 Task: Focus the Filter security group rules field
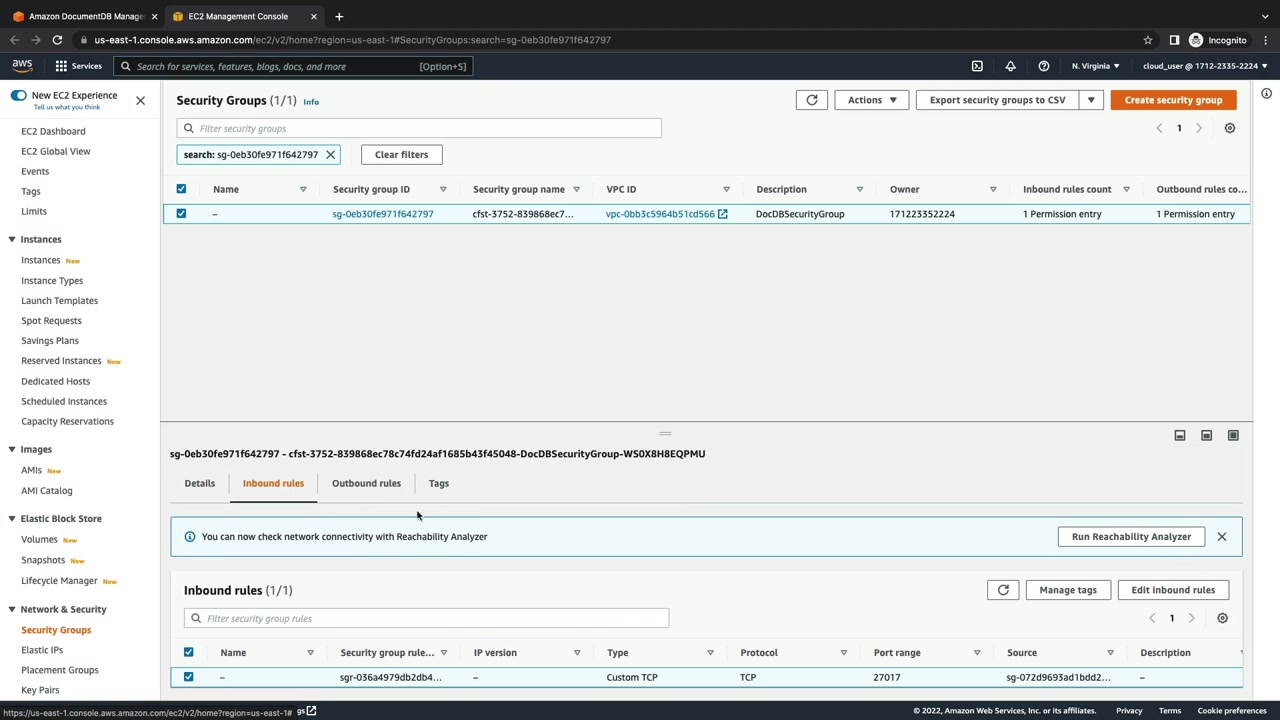[426, 618]
